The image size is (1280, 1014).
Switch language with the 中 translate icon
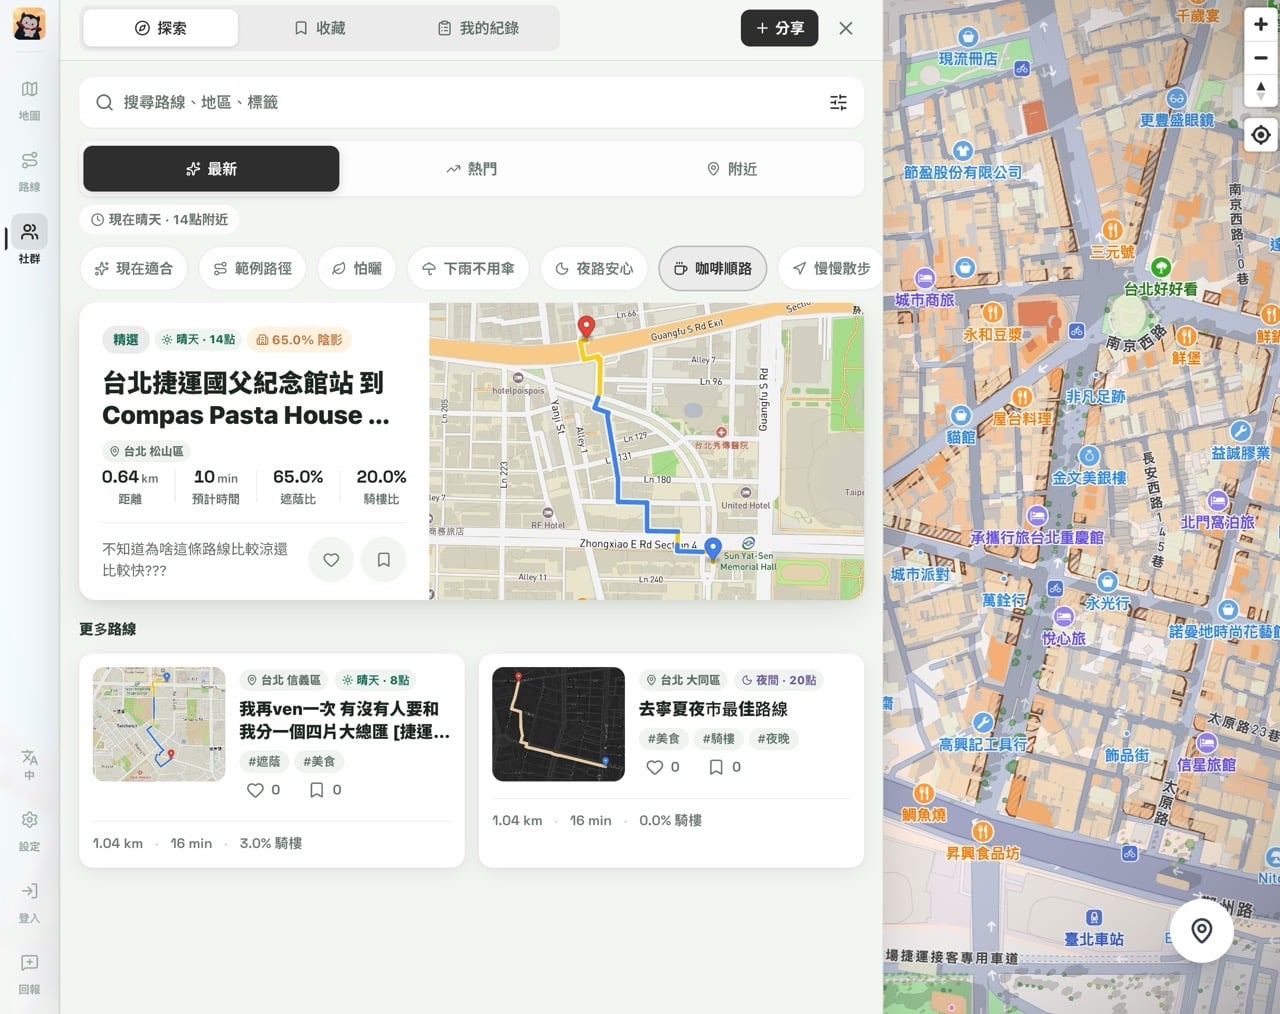coord(29,765)
